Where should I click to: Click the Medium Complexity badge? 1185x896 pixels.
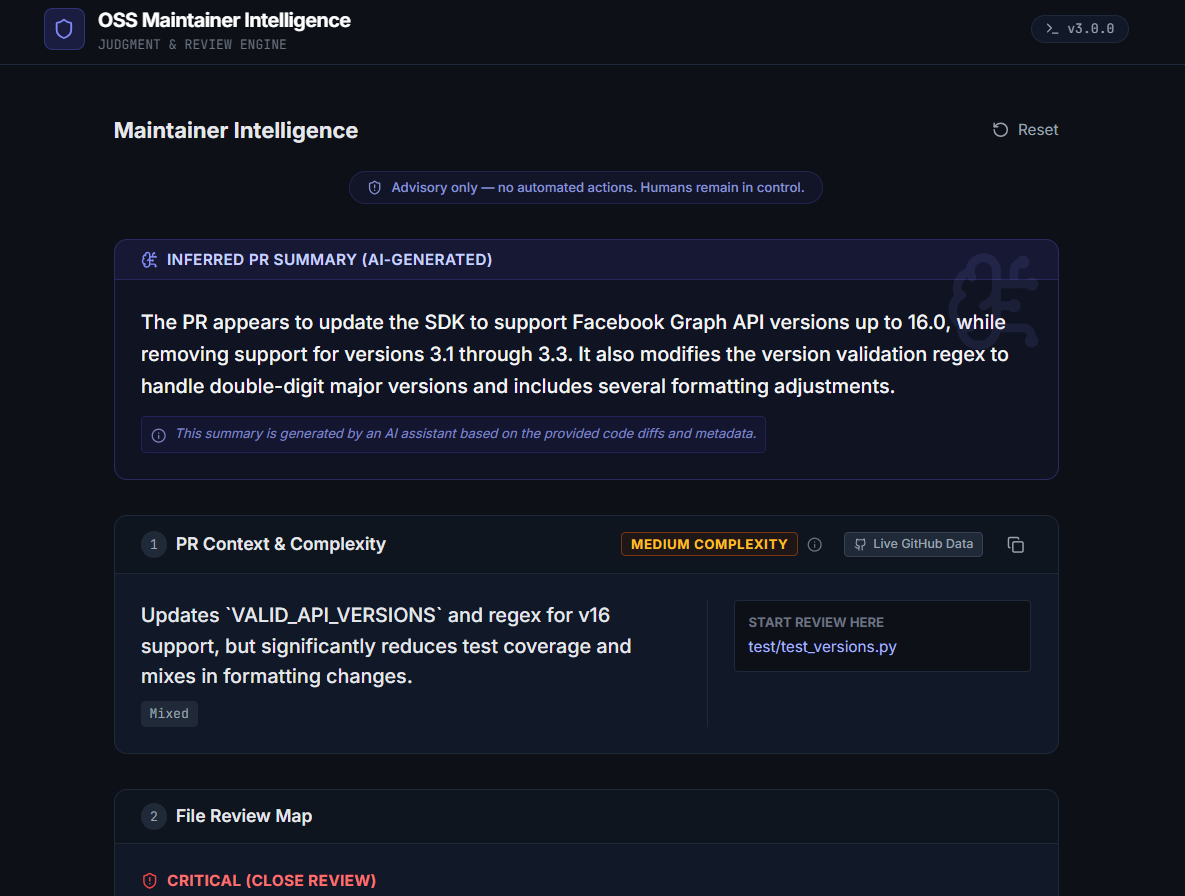point(709,544)
